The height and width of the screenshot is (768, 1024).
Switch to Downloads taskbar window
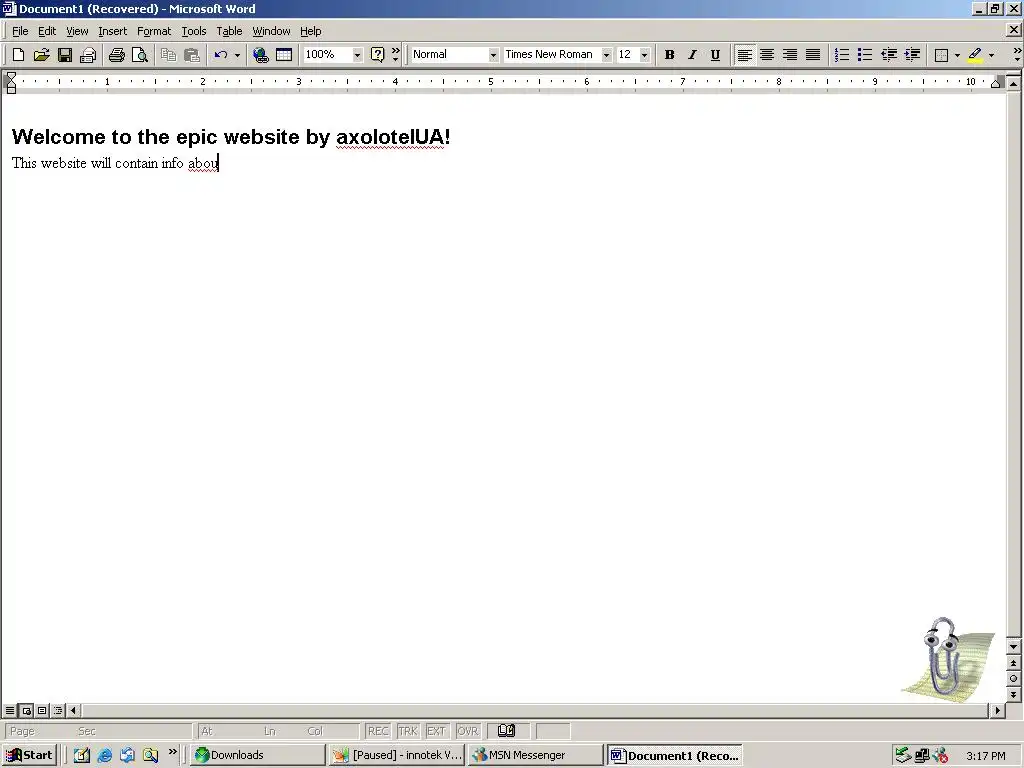tap(258, 755)
